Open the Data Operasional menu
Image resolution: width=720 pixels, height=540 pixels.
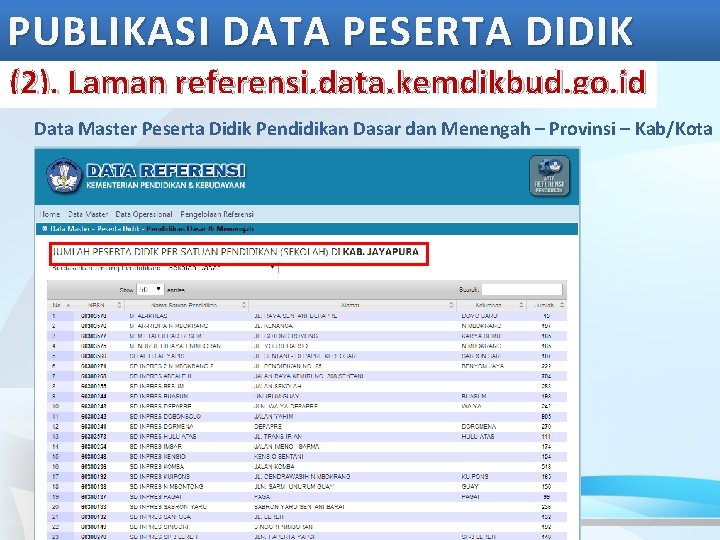(x=144, y=214)
